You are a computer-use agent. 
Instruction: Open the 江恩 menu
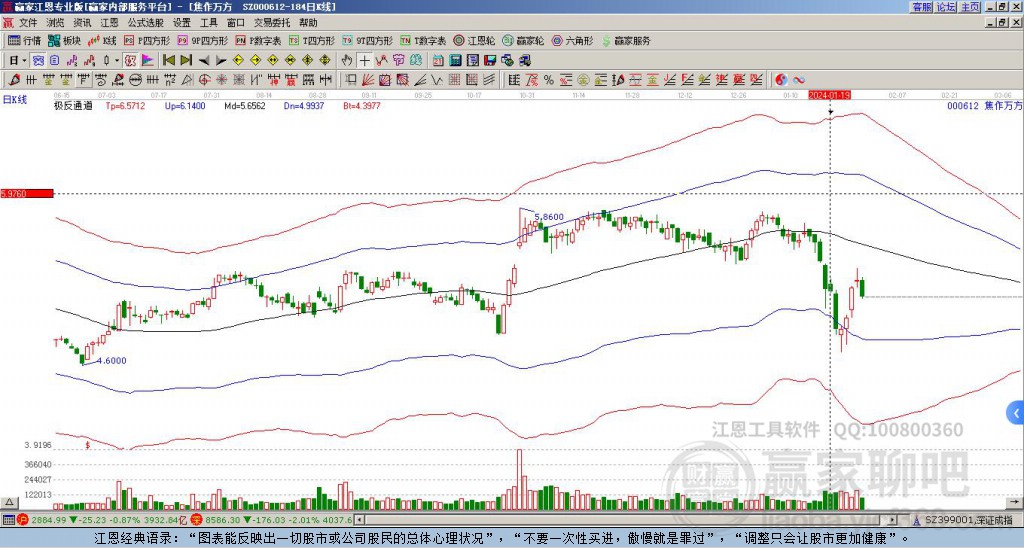point(109,23)
